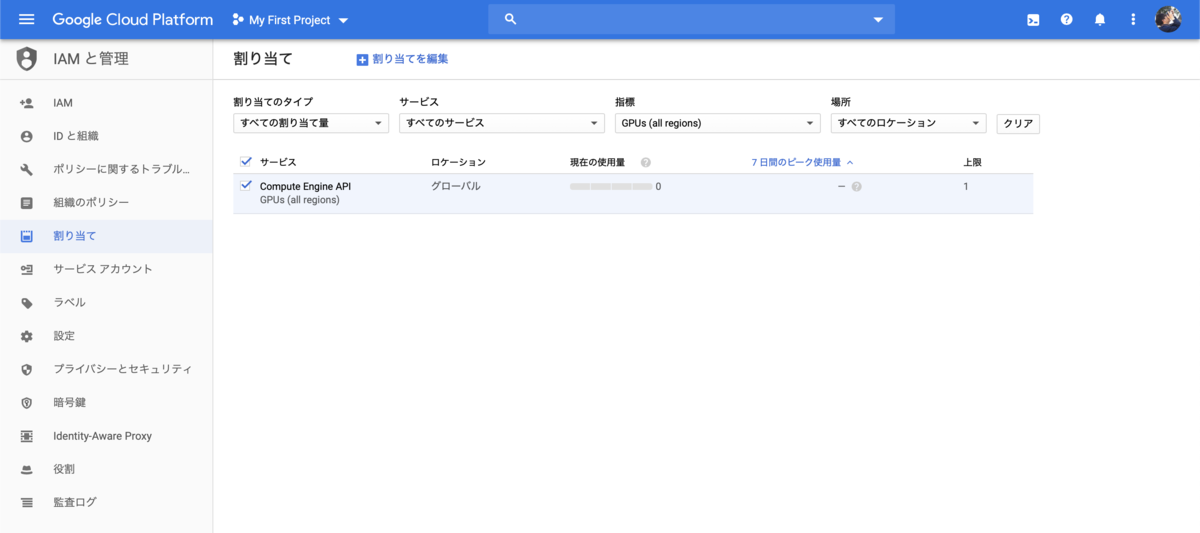Uncheck the Compute Engine API row checkbox

246,185
